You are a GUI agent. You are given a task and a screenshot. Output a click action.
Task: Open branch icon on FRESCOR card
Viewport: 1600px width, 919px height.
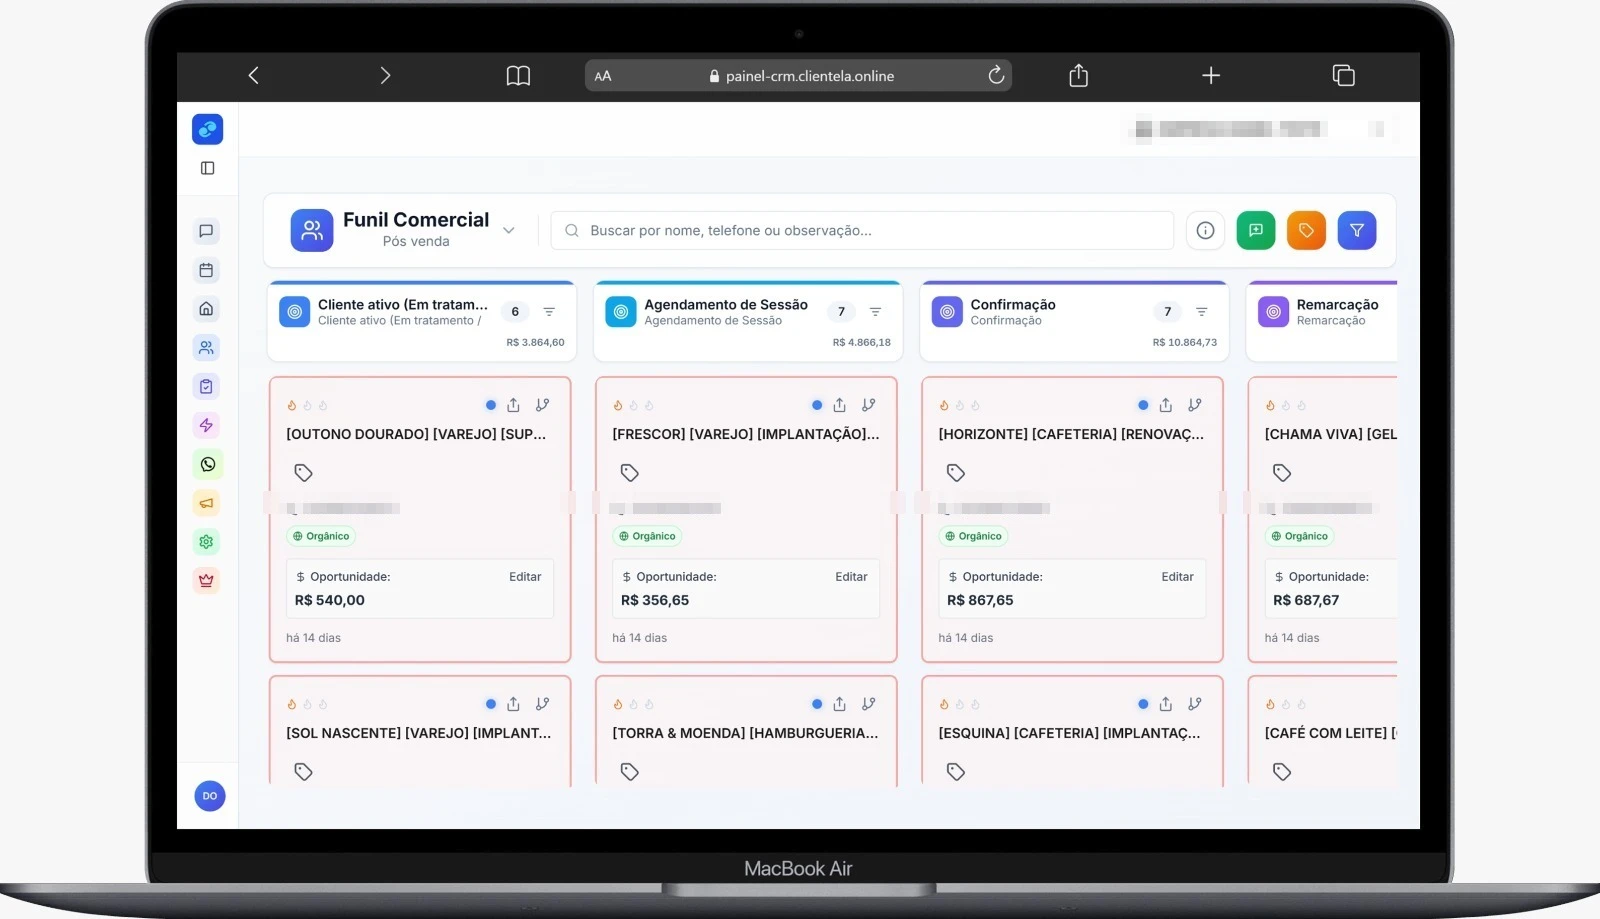click(868, 405)
